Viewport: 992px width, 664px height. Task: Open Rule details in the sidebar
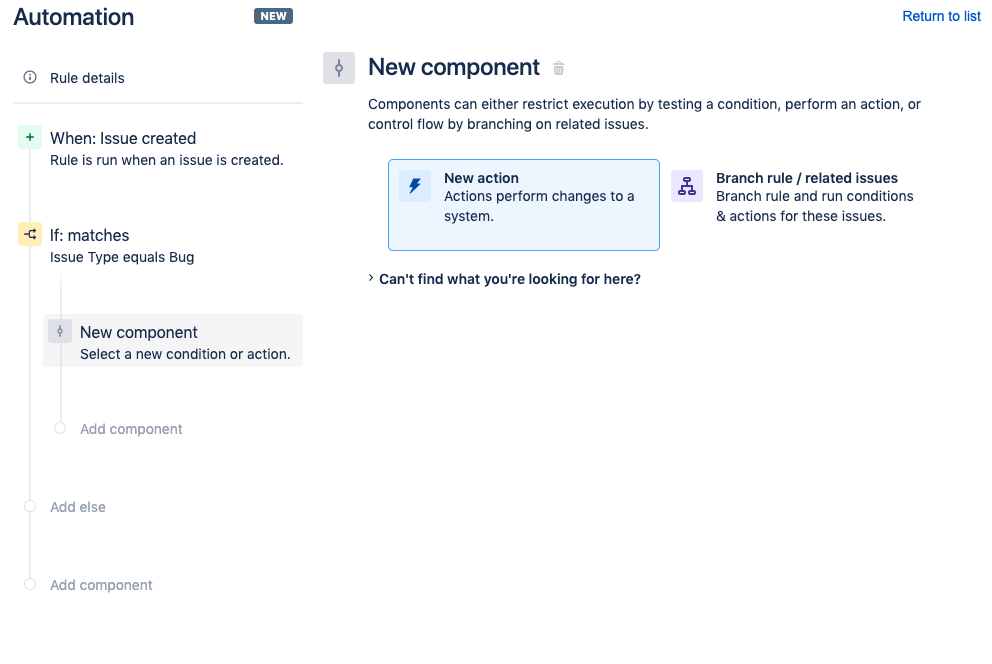tap(88, 77)
